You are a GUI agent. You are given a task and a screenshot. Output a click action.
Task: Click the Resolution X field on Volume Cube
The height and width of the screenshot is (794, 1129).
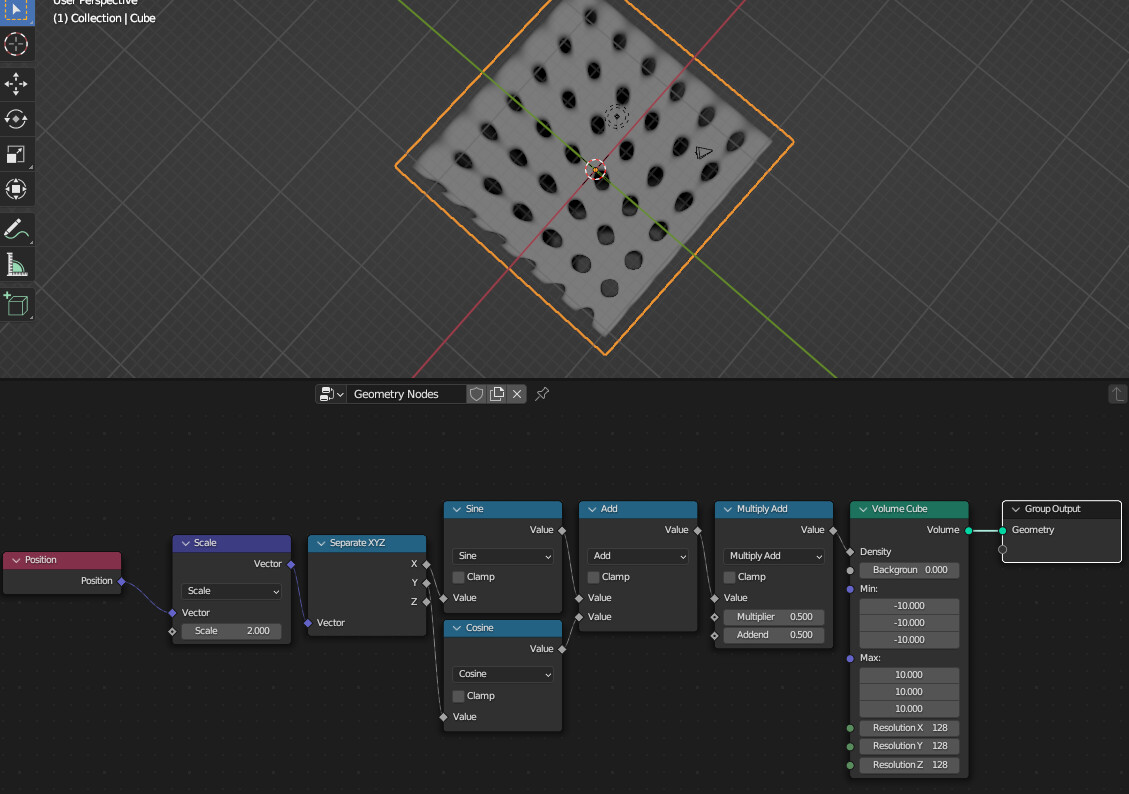click(908, 728)
